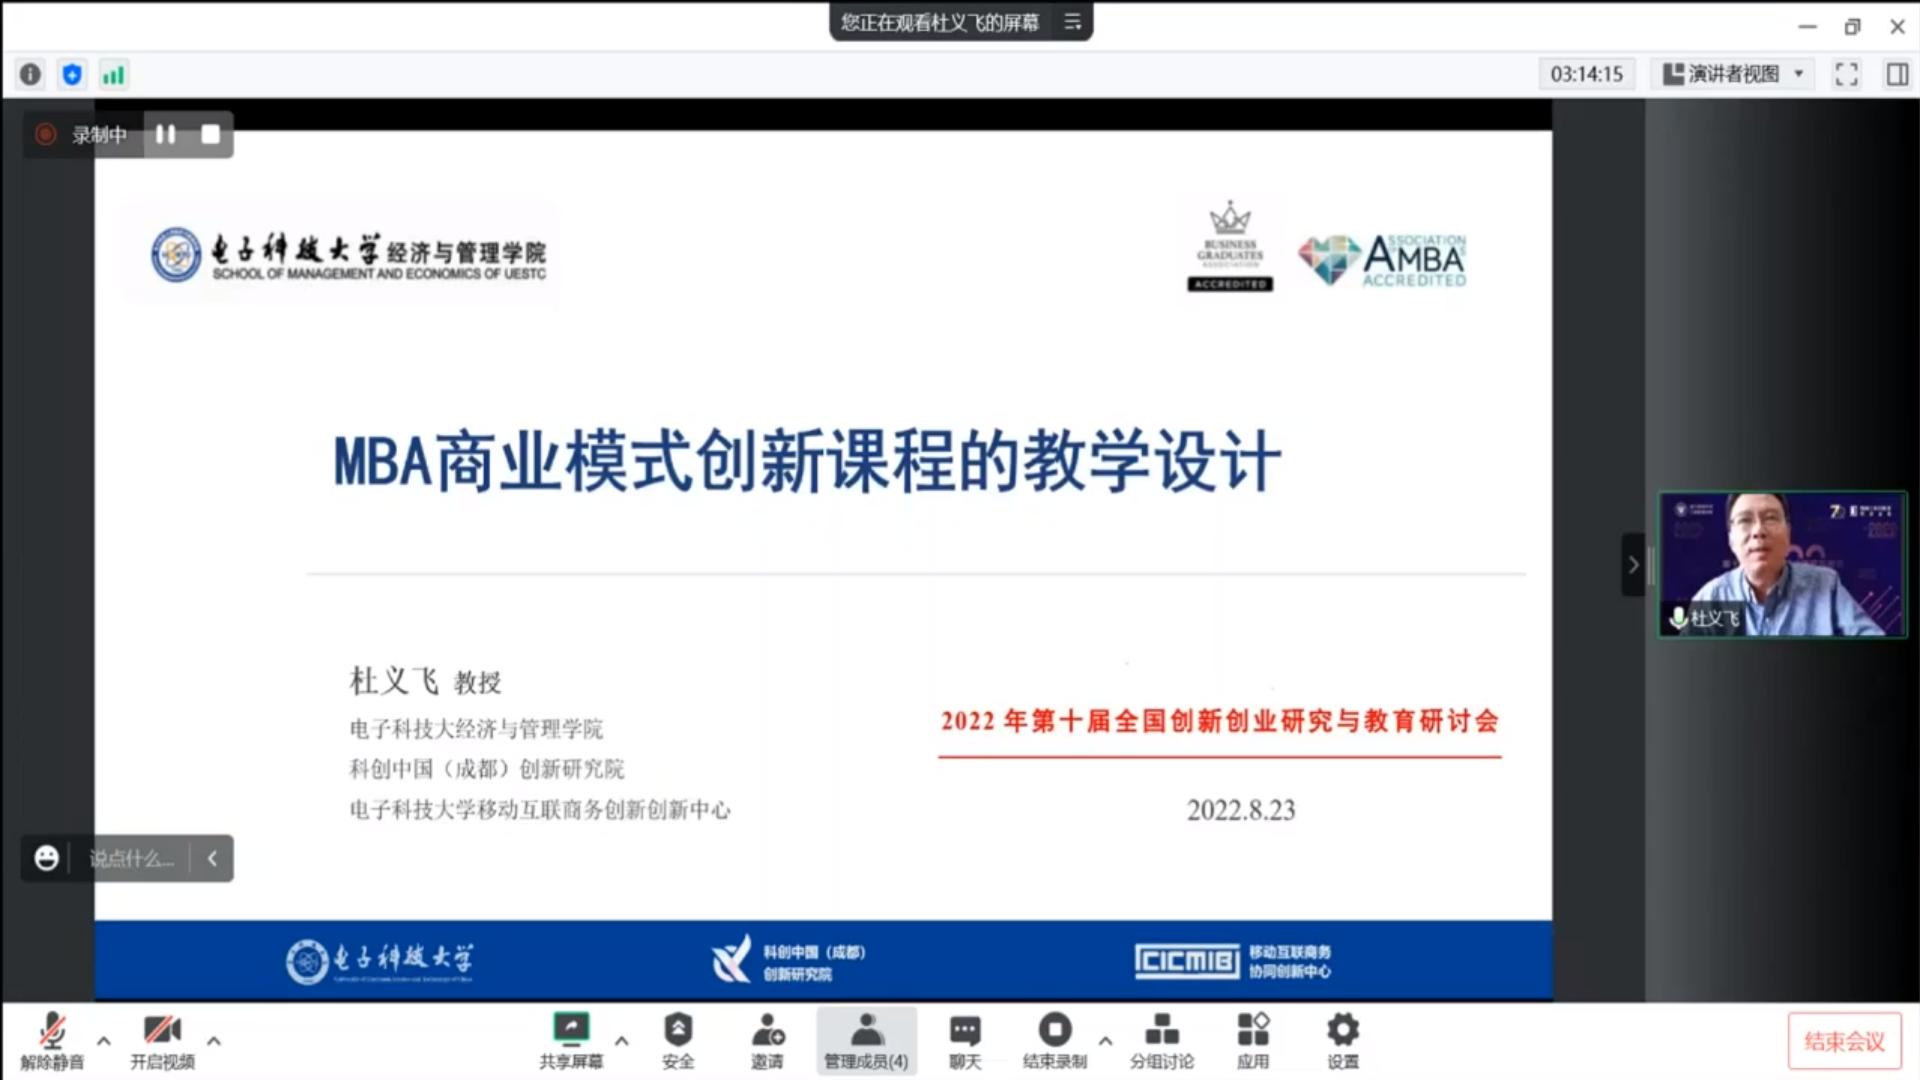The height and width of the screenshot is (1080, 1920).
Task: Click the blue encryption shield icon
Action: [x=72, y=74]
